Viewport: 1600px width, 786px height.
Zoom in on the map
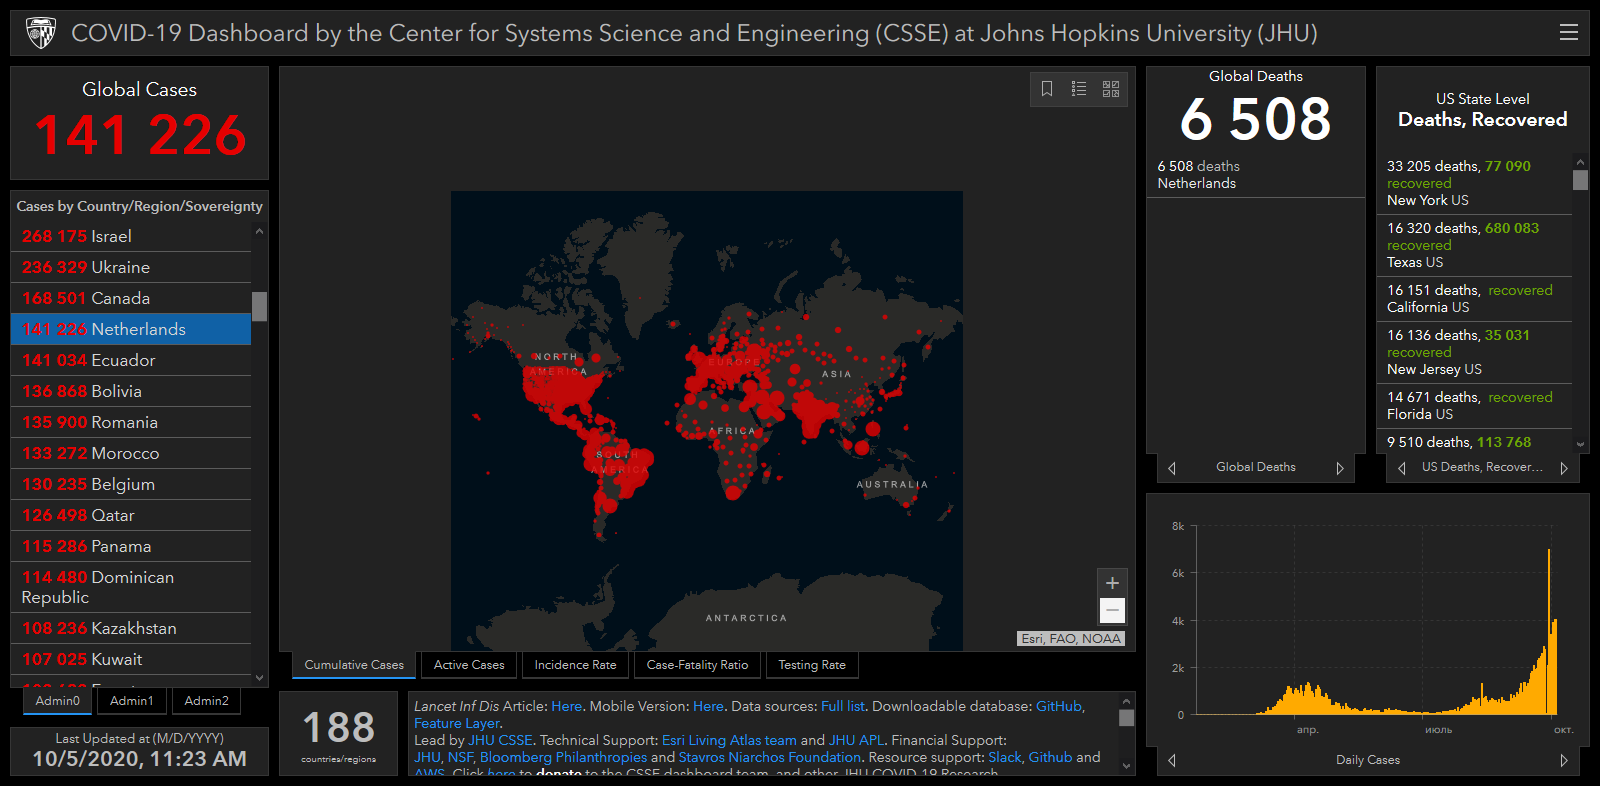coord(1112,583)
